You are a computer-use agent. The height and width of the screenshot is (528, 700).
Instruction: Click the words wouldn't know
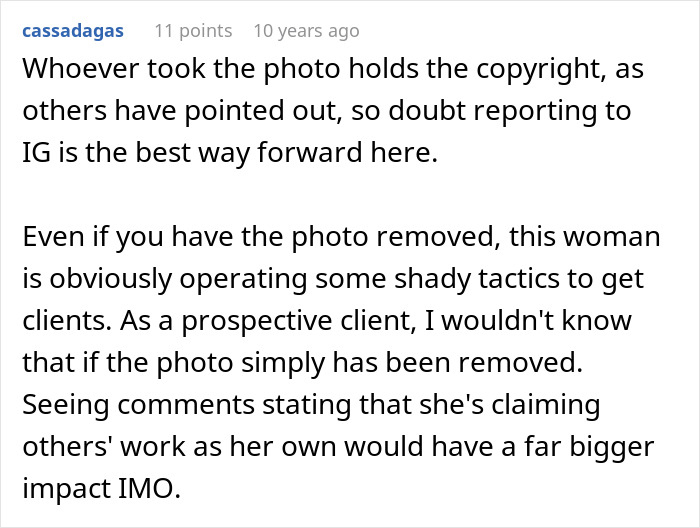537,320
